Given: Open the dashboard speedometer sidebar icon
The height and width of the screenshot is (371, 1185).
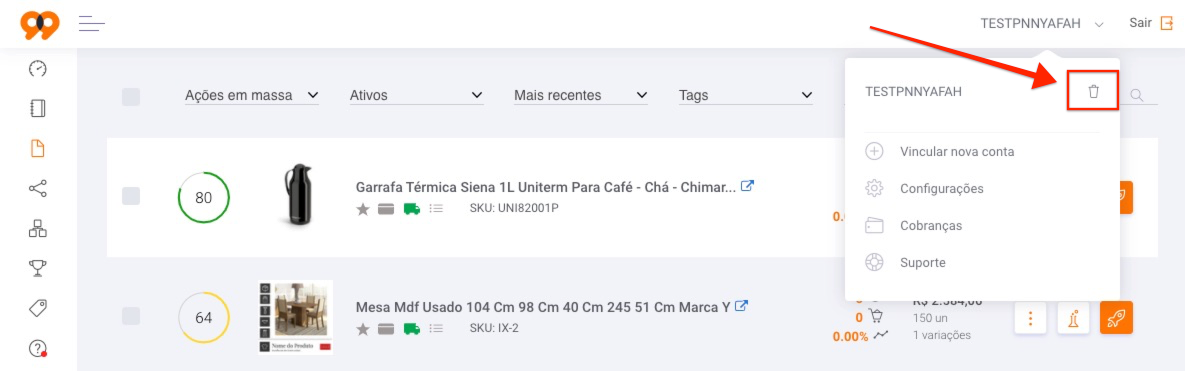Looking at the screenshot, I should point(38,69).
